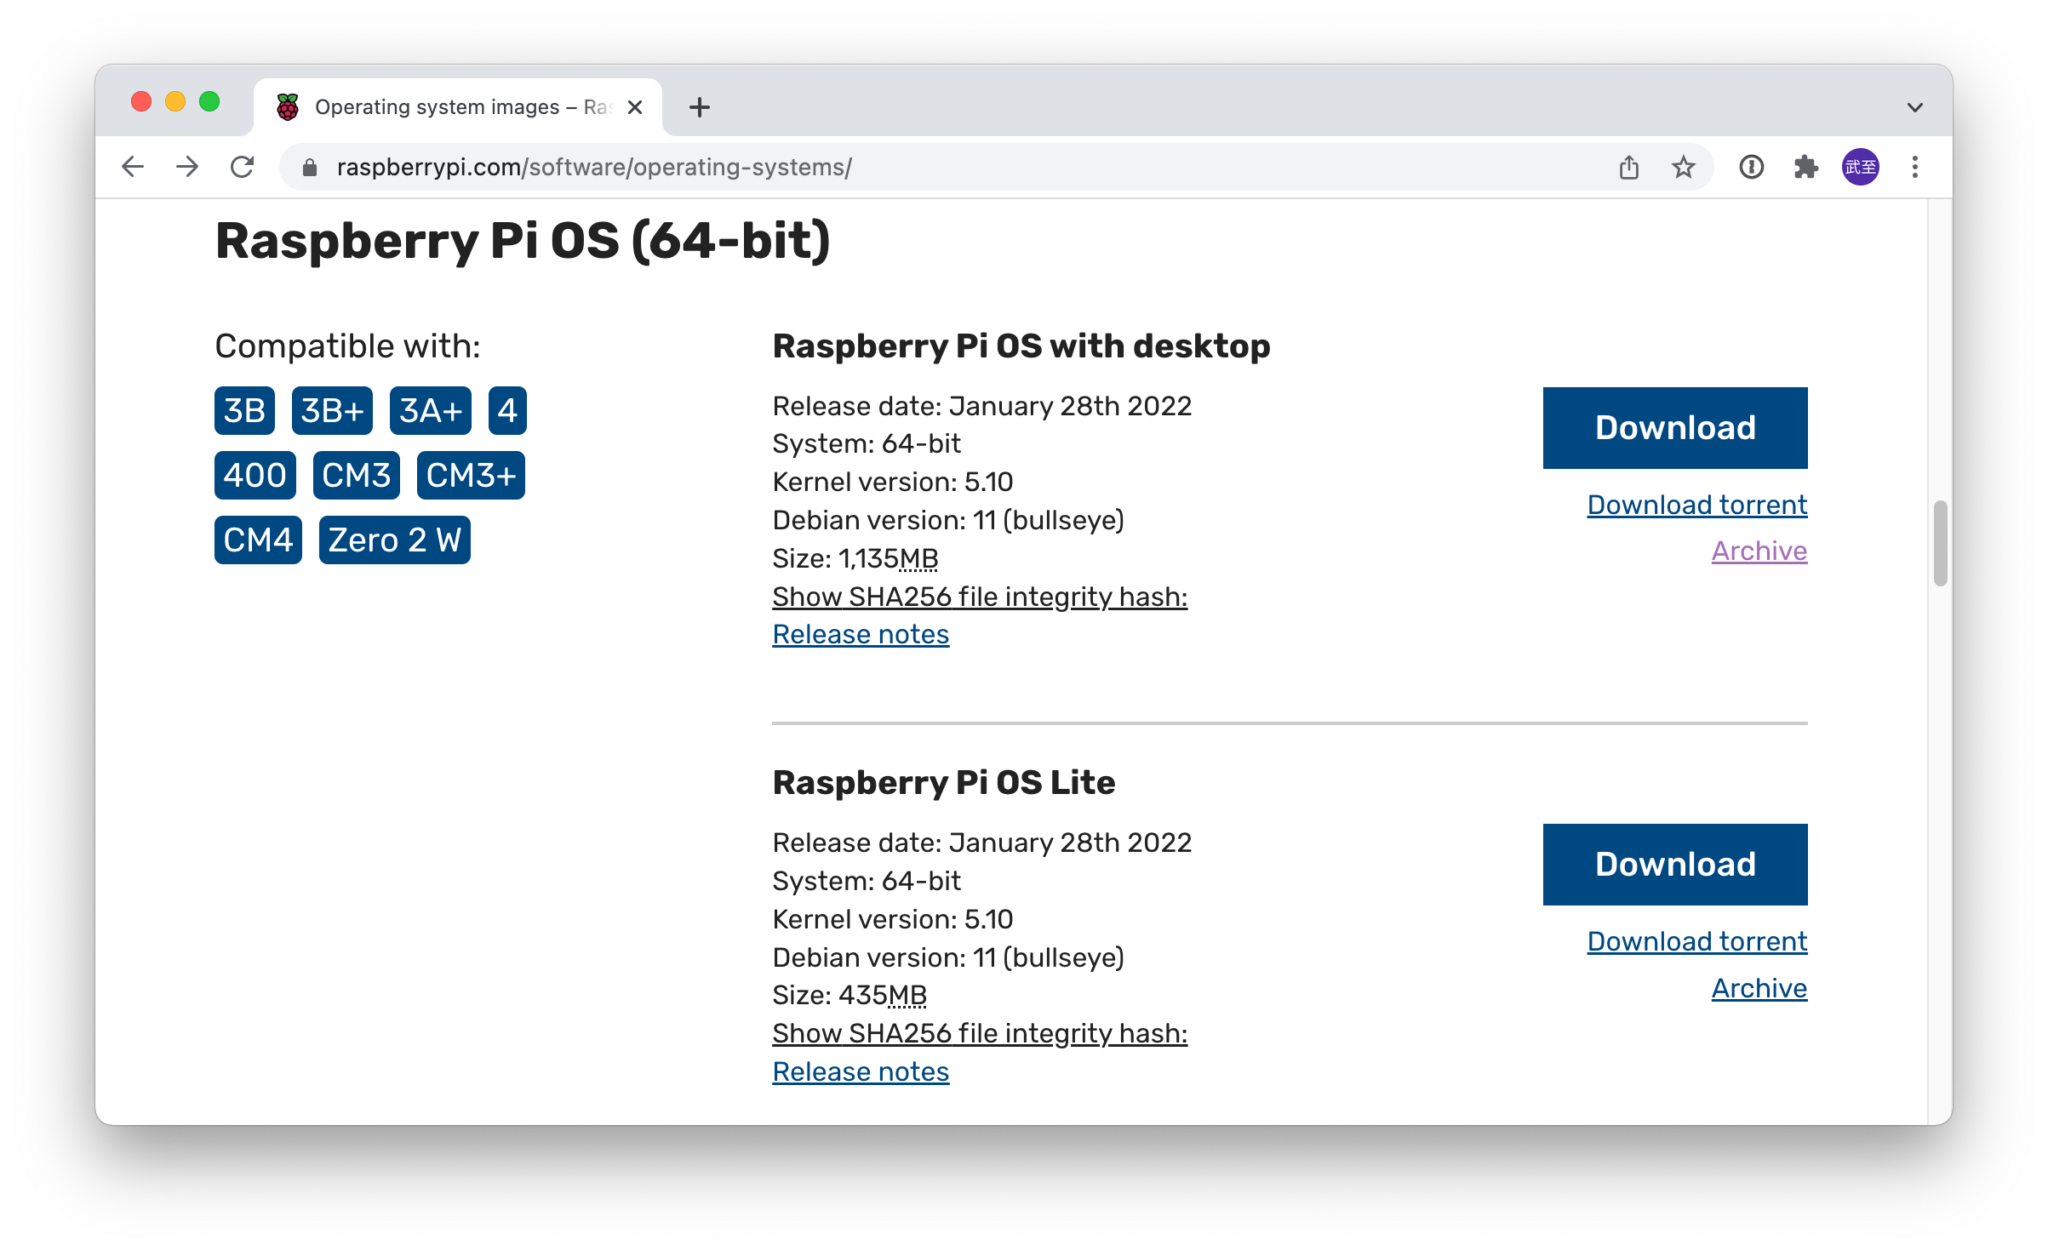Show SHA256 hash for Raspberry Pi OS Lite
This screenshot has width=2048, height=1251.
(979, 1033)
